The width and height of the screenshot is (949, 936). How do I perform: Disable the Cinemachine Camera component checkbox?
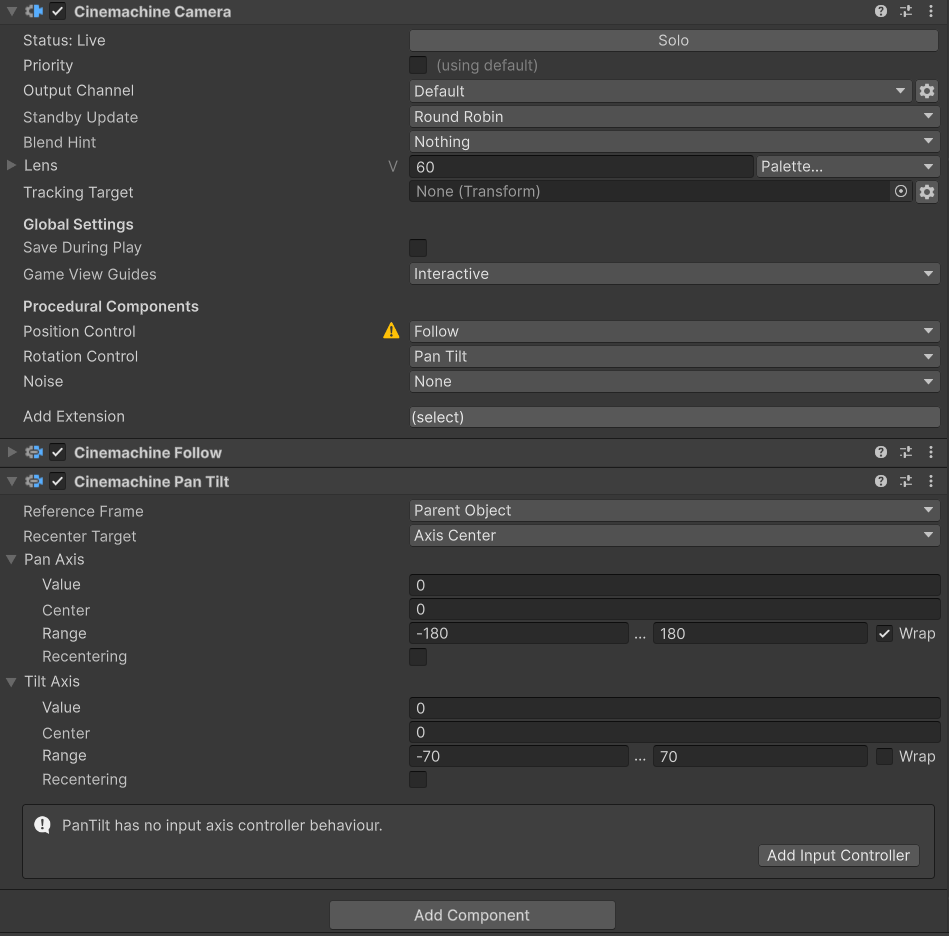point(57,11)
